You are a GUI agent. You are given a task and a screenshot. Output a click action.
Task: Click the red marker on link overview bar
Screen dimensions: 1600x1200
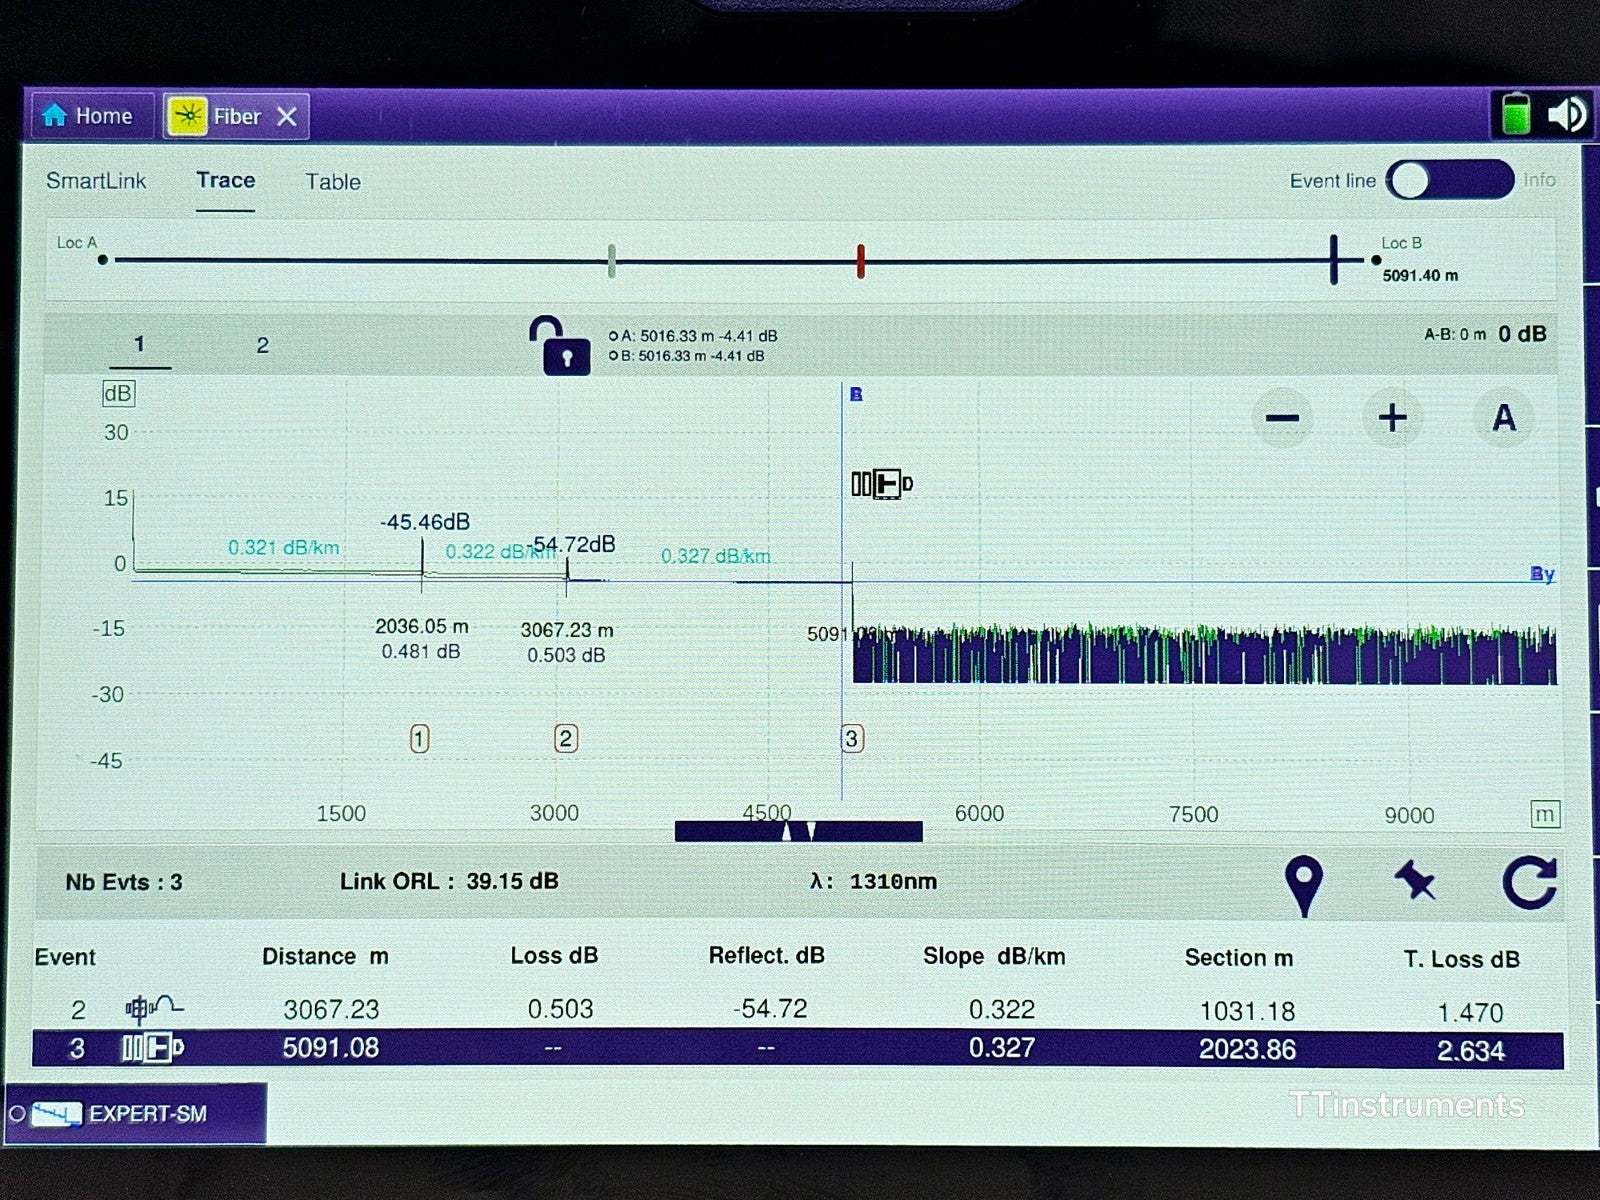coord(860,261)
